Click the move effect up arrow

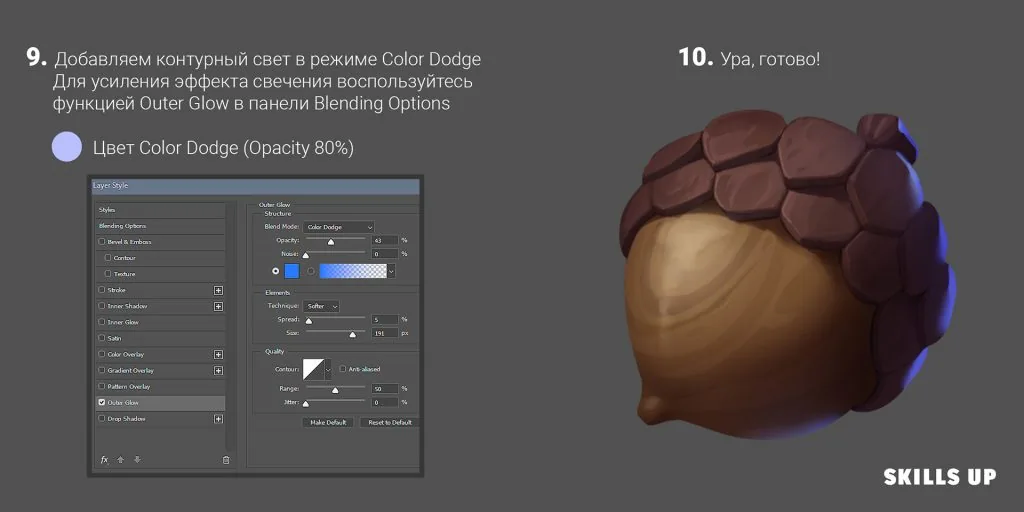[x=120, y=460]
